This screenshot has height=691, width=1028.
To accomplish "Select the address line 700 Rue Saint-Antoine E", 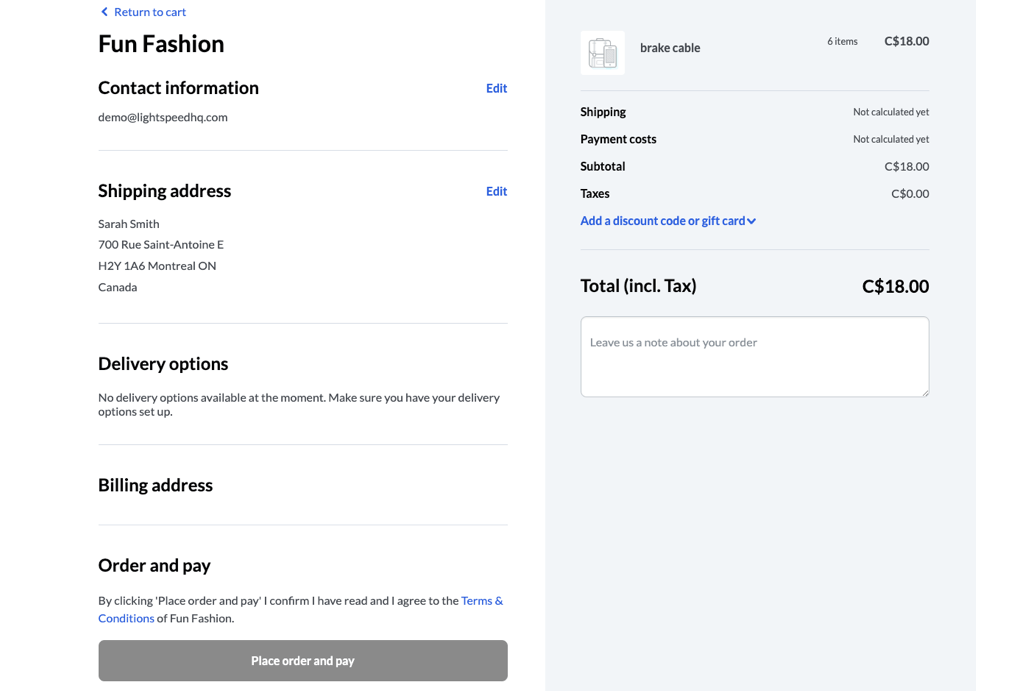I will tap(161, 245).
